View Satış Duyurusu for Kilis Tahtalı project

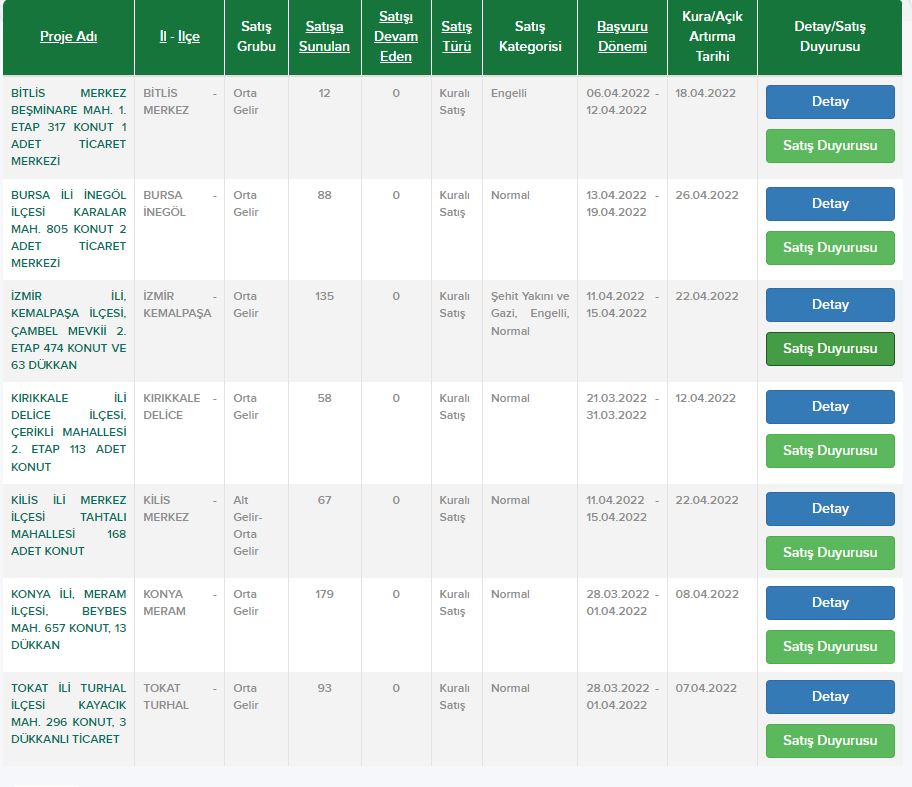point(830,553)
